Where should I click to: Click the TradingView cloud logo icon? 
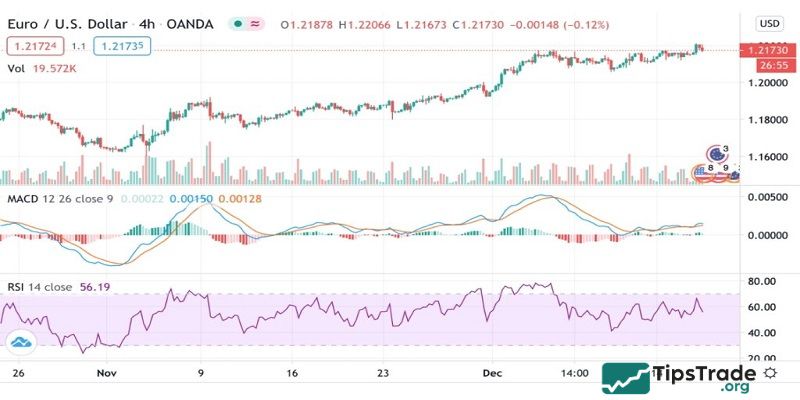tap(21, 343)
